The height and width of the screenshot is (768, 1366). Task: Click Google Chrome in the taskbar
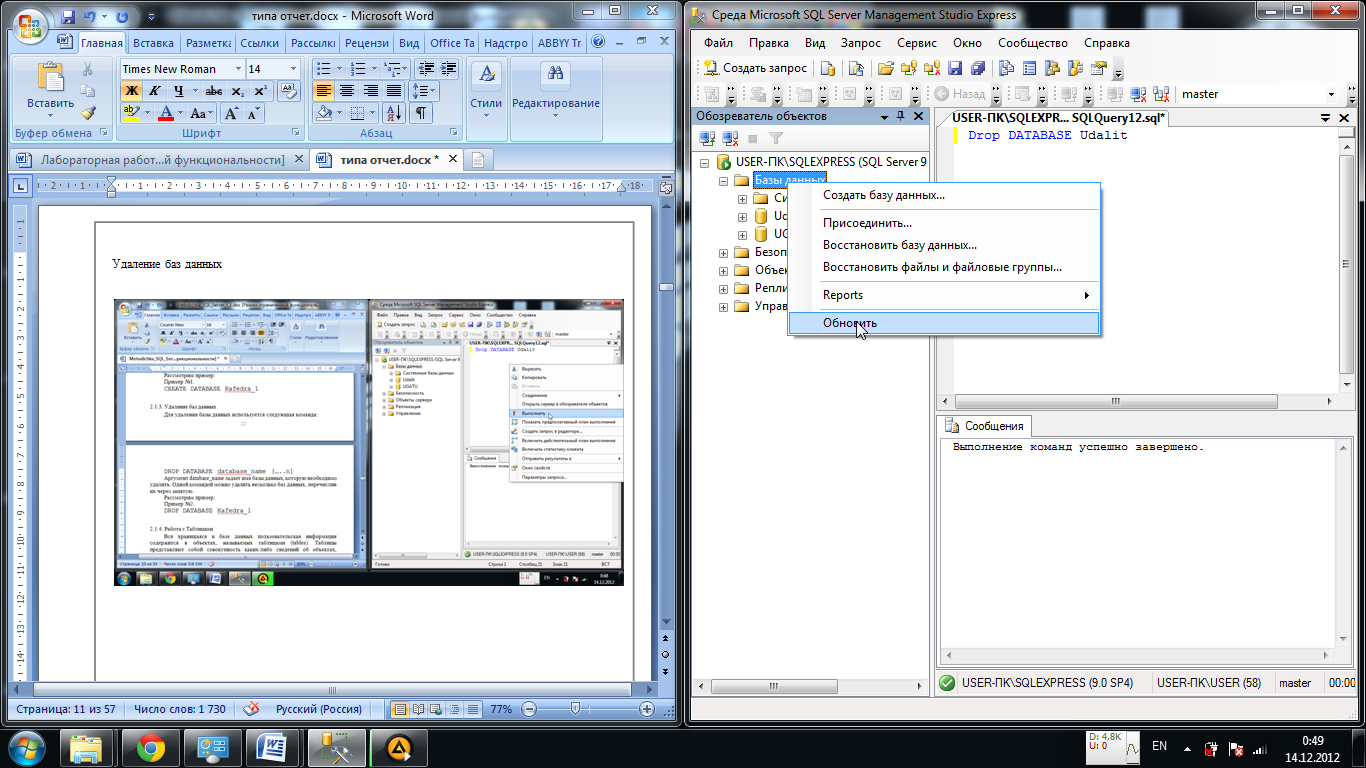click(151, 748)
